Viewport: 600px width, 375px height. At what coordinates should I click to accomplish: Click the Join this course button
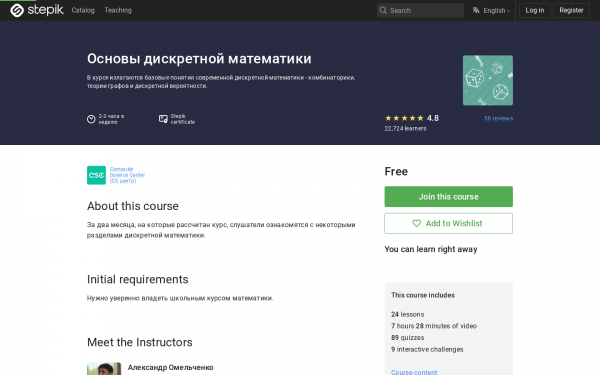[x=448, y=197]
